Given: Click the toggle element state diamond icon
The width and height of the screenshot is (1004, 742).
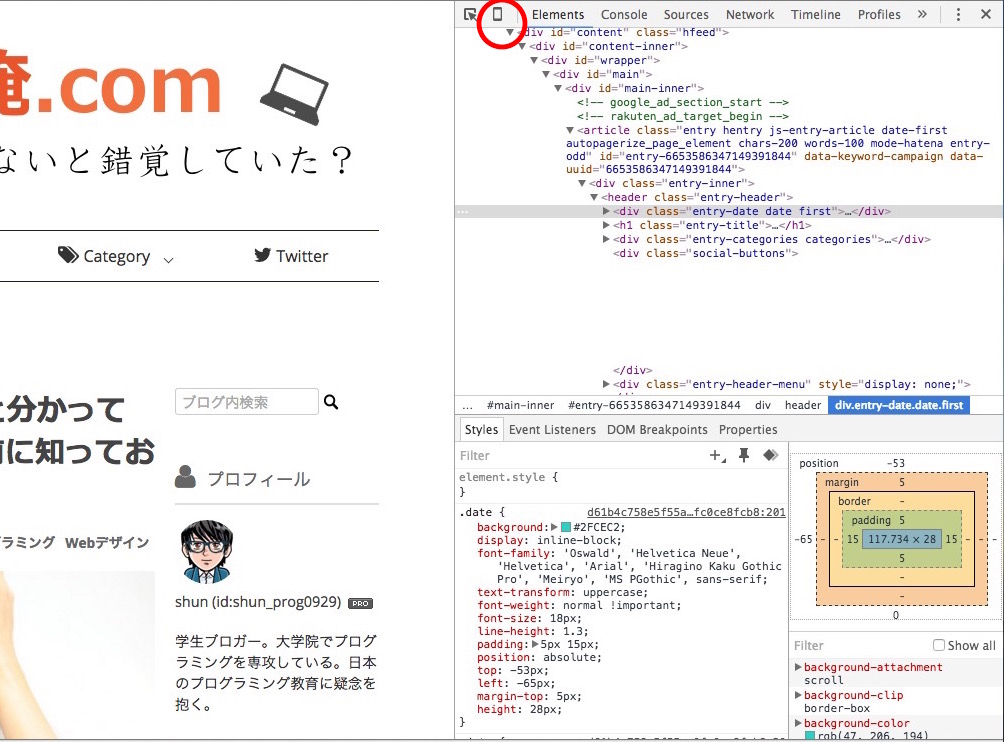Looking at the screenshot, I should coord(769,455).
